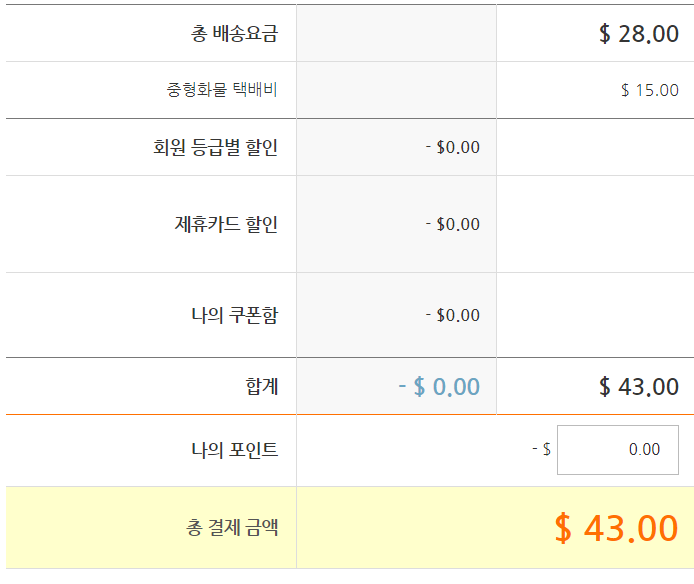
Task: Open the 제휴카드 할인 row label
Action: tap(226, 224)
